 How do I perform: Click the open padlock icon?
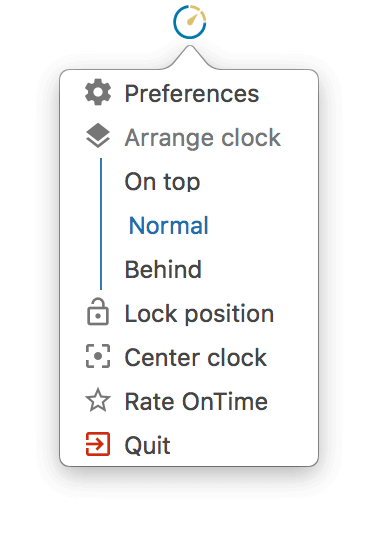98,312
